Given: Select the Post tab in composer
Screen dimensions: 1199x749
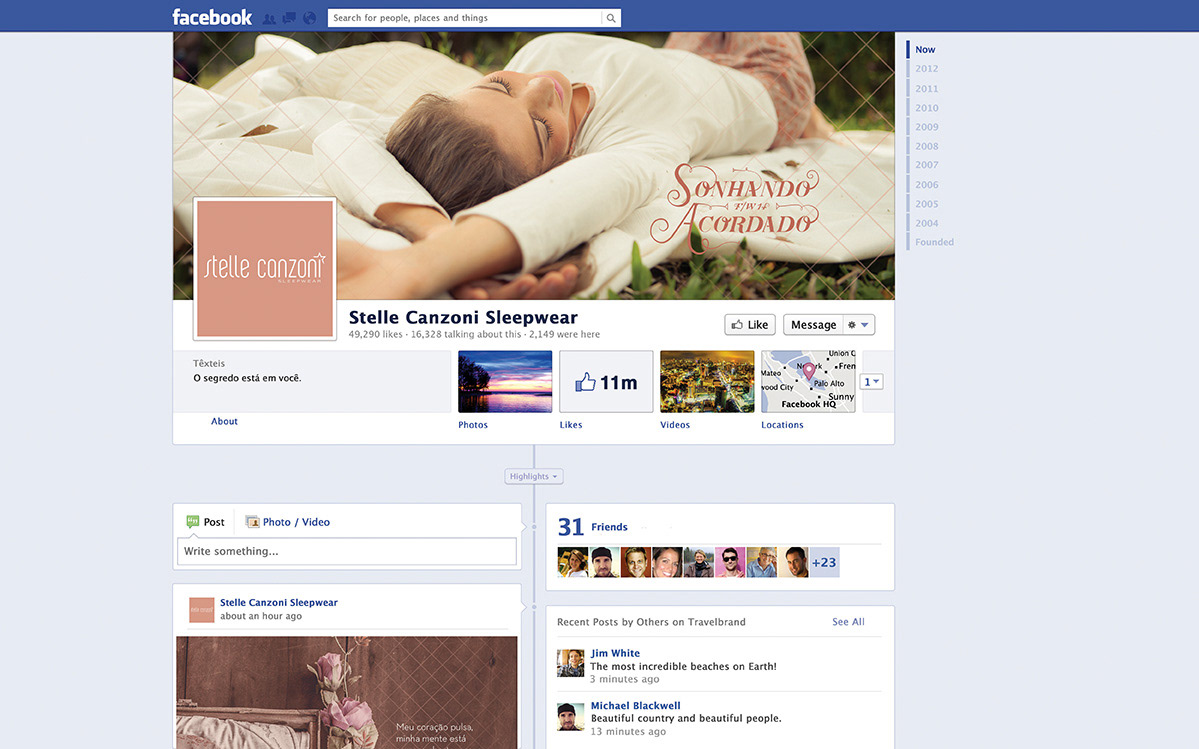Looking at the screenshot, I should (206, 522).
